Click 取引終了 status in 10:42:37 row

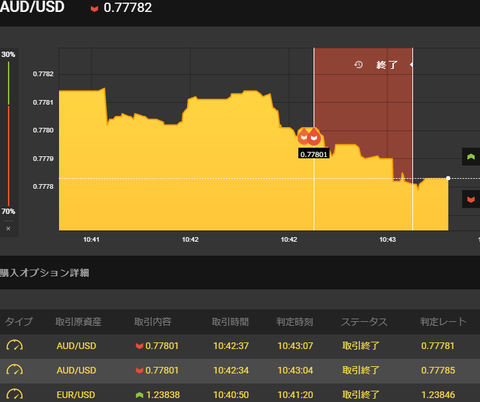tap(361, 346)
